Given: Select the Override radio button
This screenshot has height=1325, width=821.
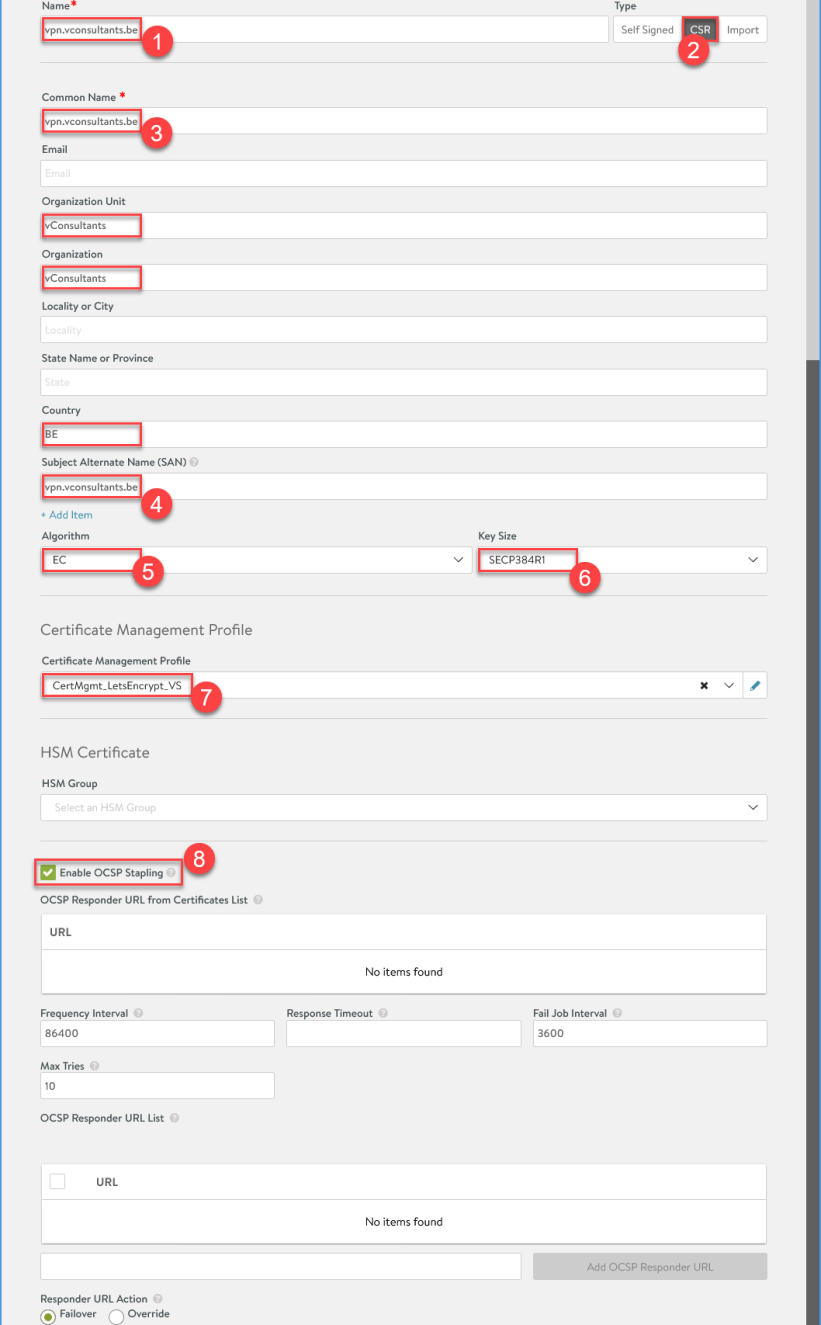Looking at the screenshot, I should pos(115,1316).
